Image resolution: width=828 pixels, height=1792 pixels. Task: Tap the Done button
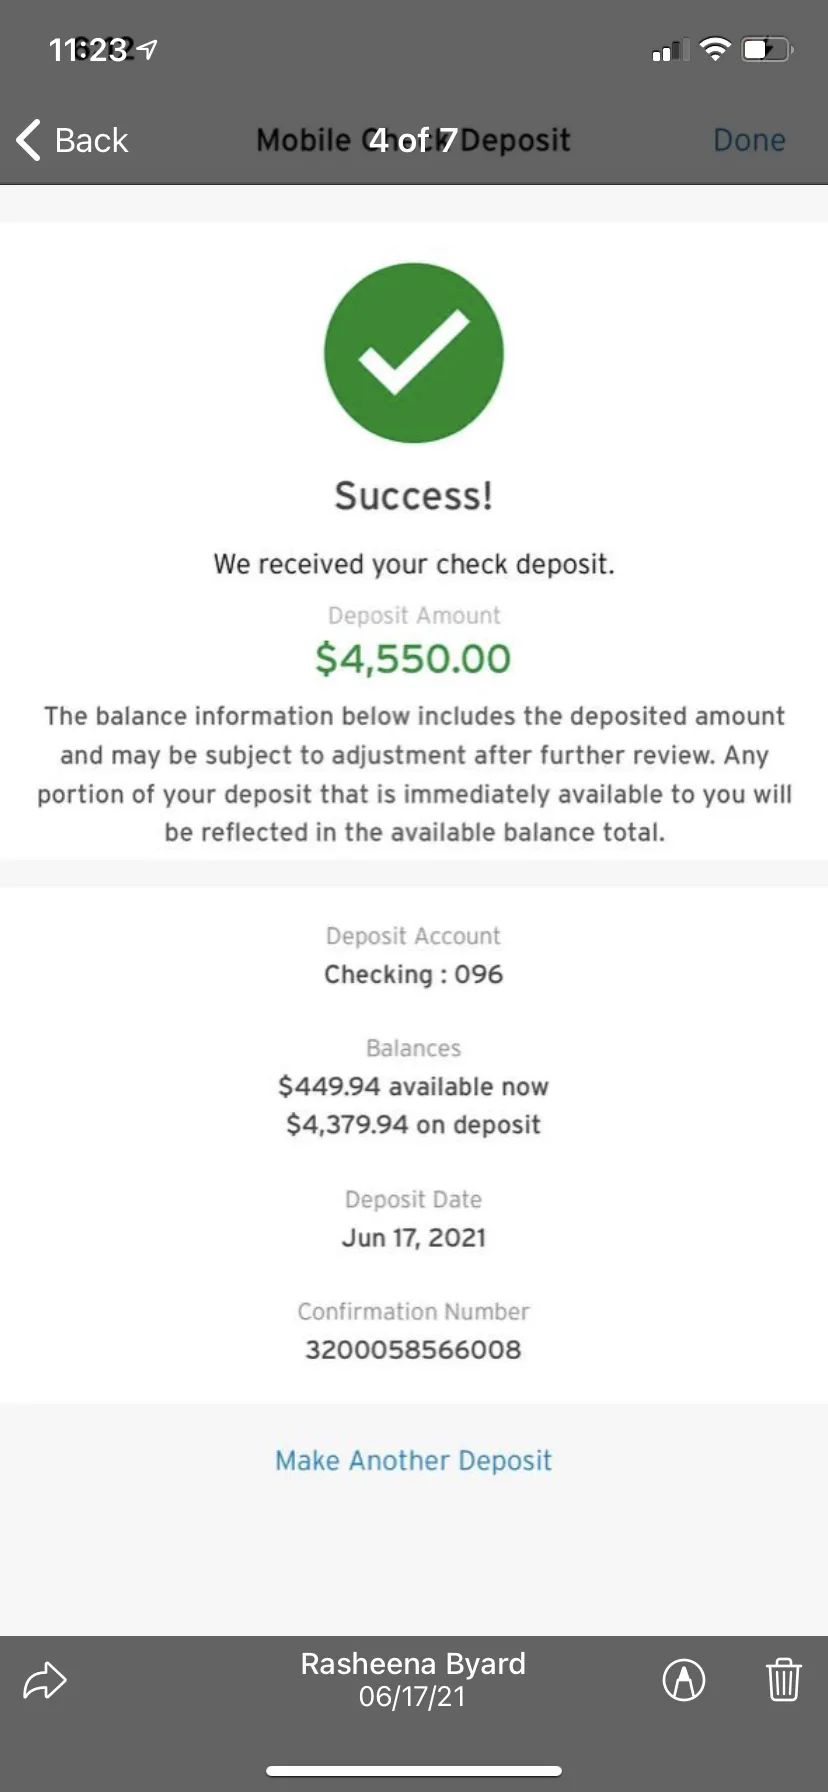749,140
